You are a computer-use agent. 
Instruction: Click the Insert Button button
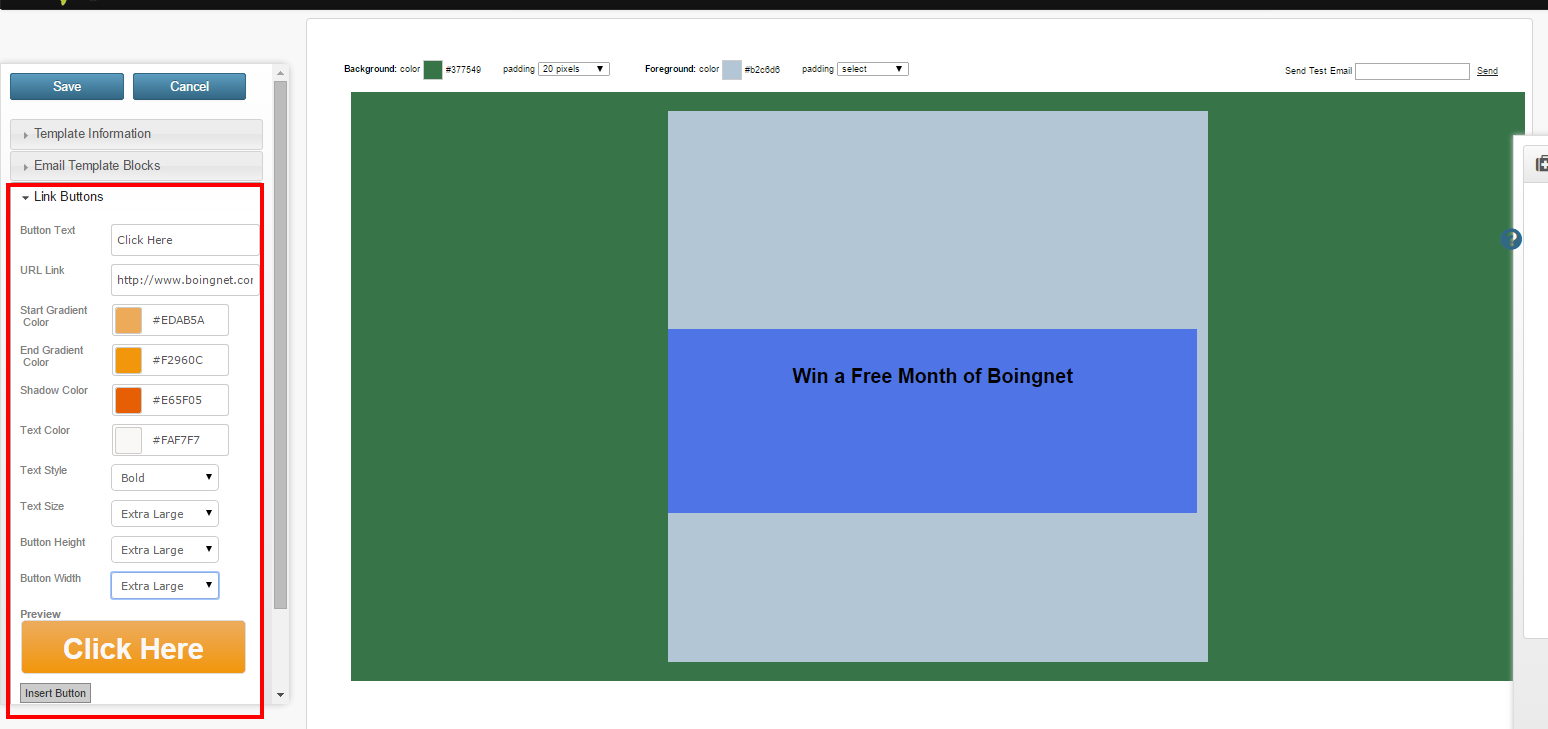[x=55, y=693]
